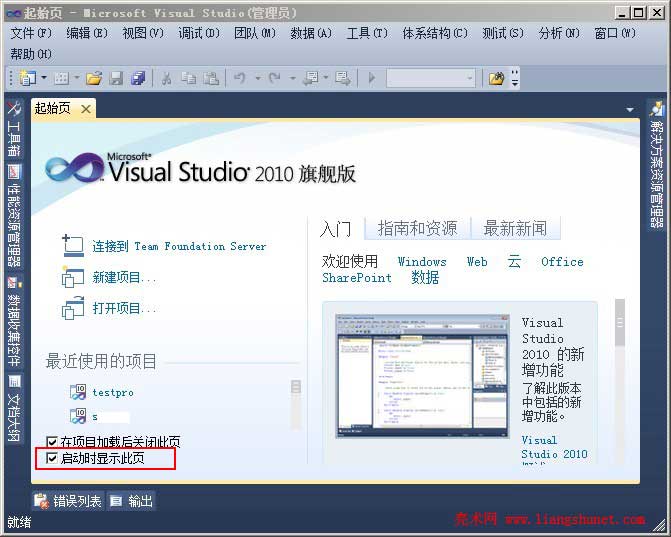Switch to the 入门 tab
The height and width of the screenshot is (537, 671).
[x=336, y=229]
